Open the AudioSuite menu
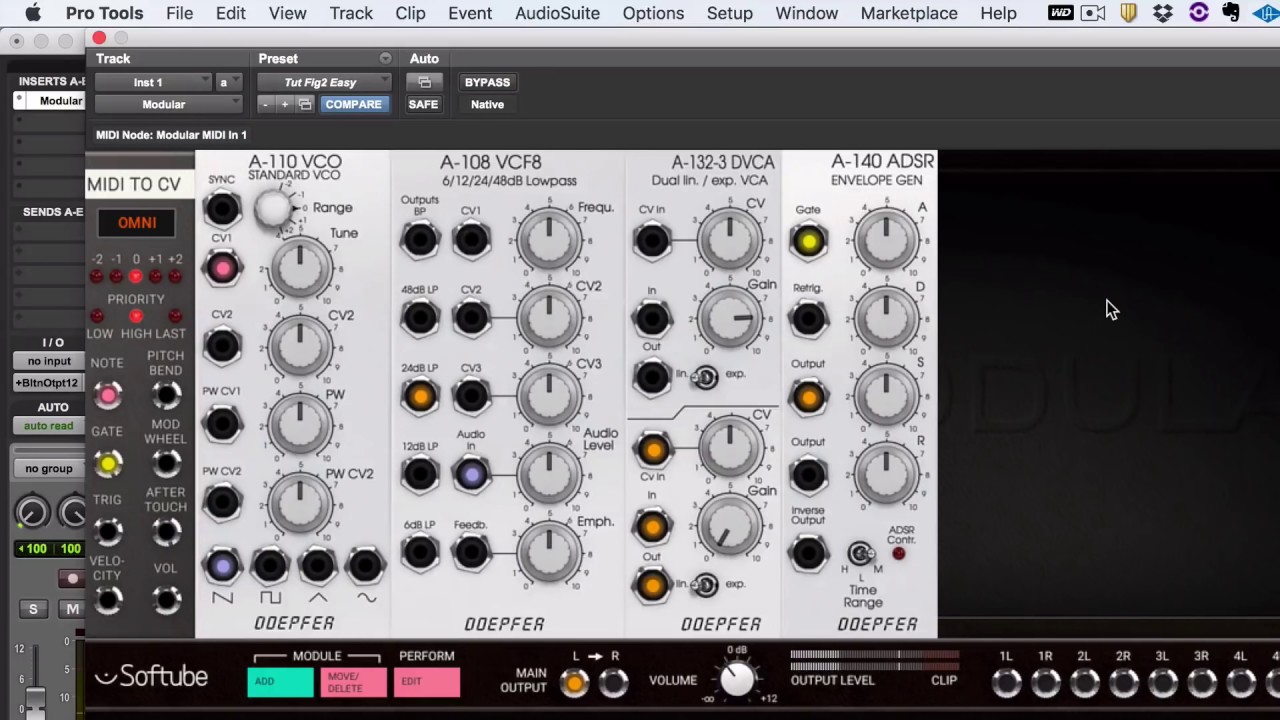 click(x=557, y=13)
